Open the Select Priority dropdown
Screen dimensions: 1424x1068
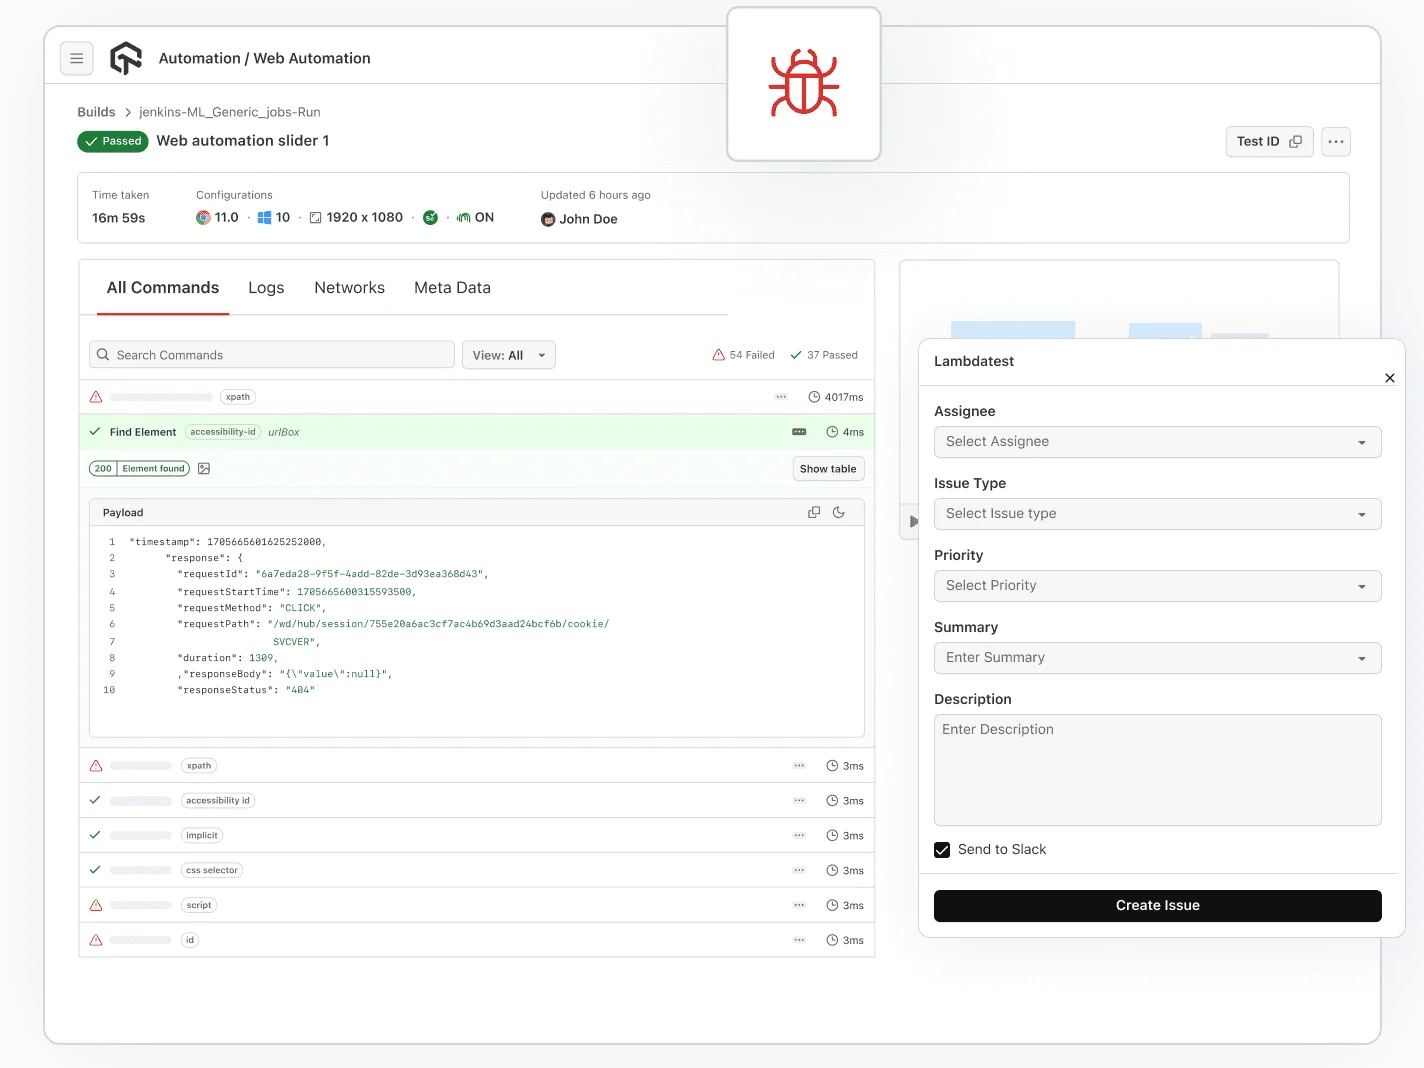[x=1157, y=586]
